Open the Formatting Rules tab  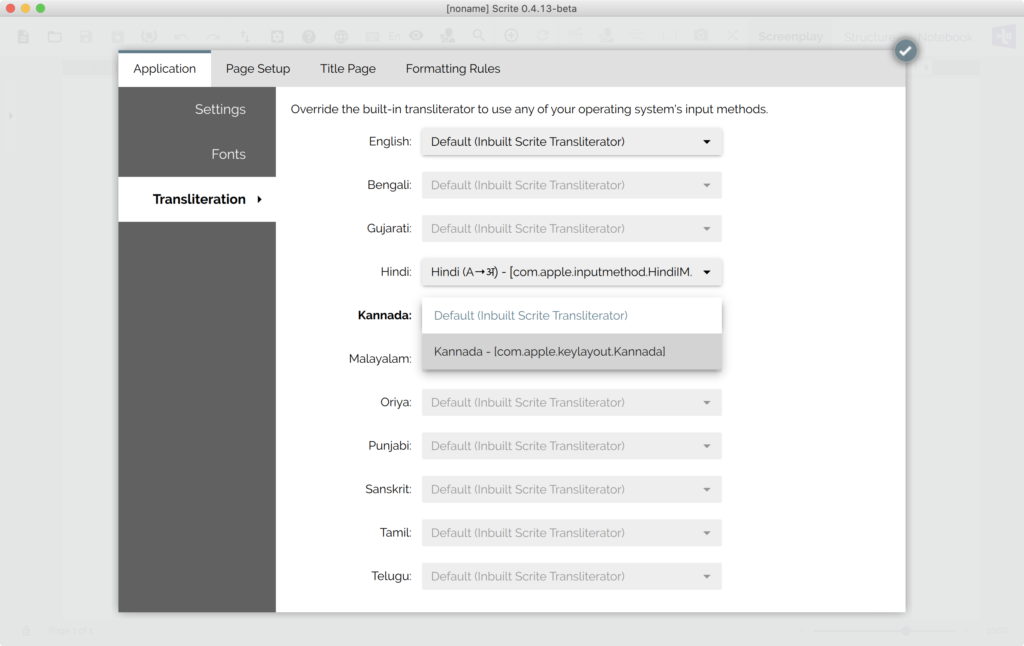[452, 69]
